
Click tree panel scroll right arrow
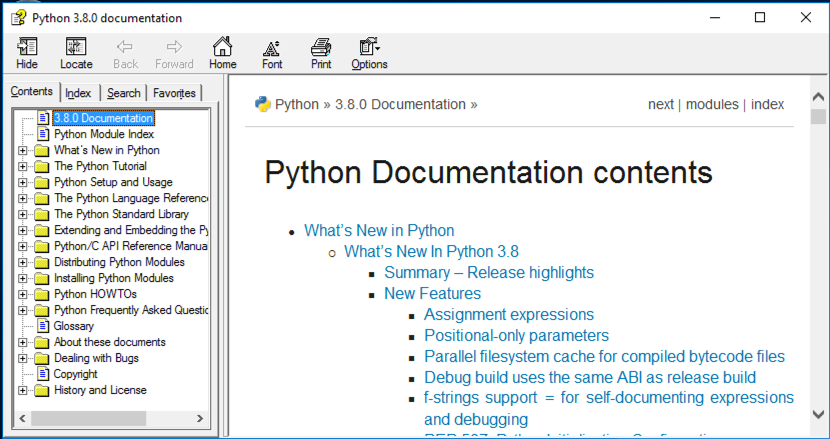[200, 418]
